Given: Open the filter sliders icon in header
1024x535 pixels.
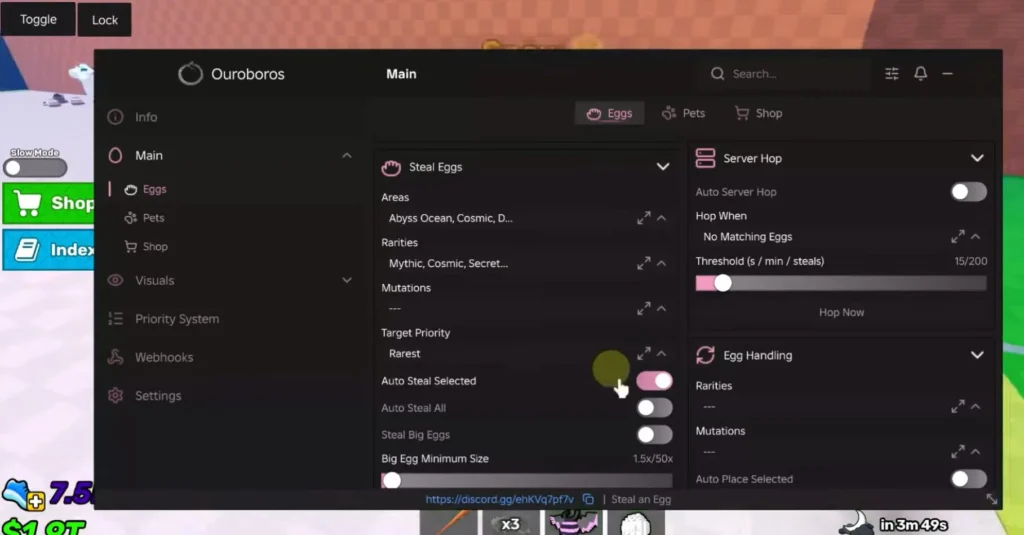Looking at the screenshot, I should (891, 74).
